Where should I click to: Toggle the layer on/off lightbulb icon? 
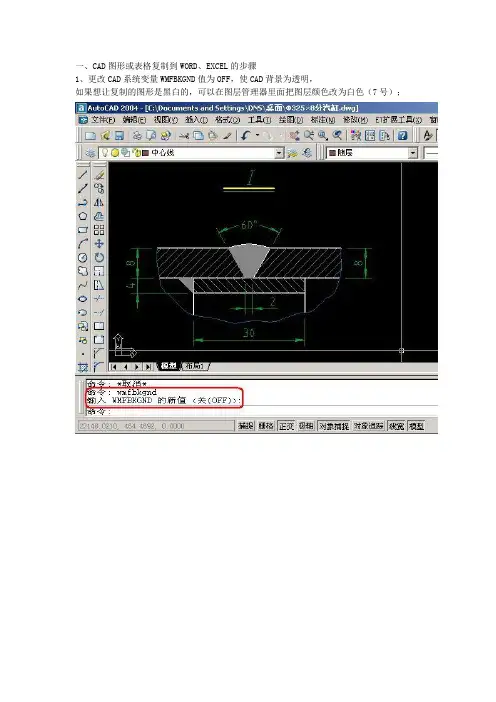click(105, 153)
